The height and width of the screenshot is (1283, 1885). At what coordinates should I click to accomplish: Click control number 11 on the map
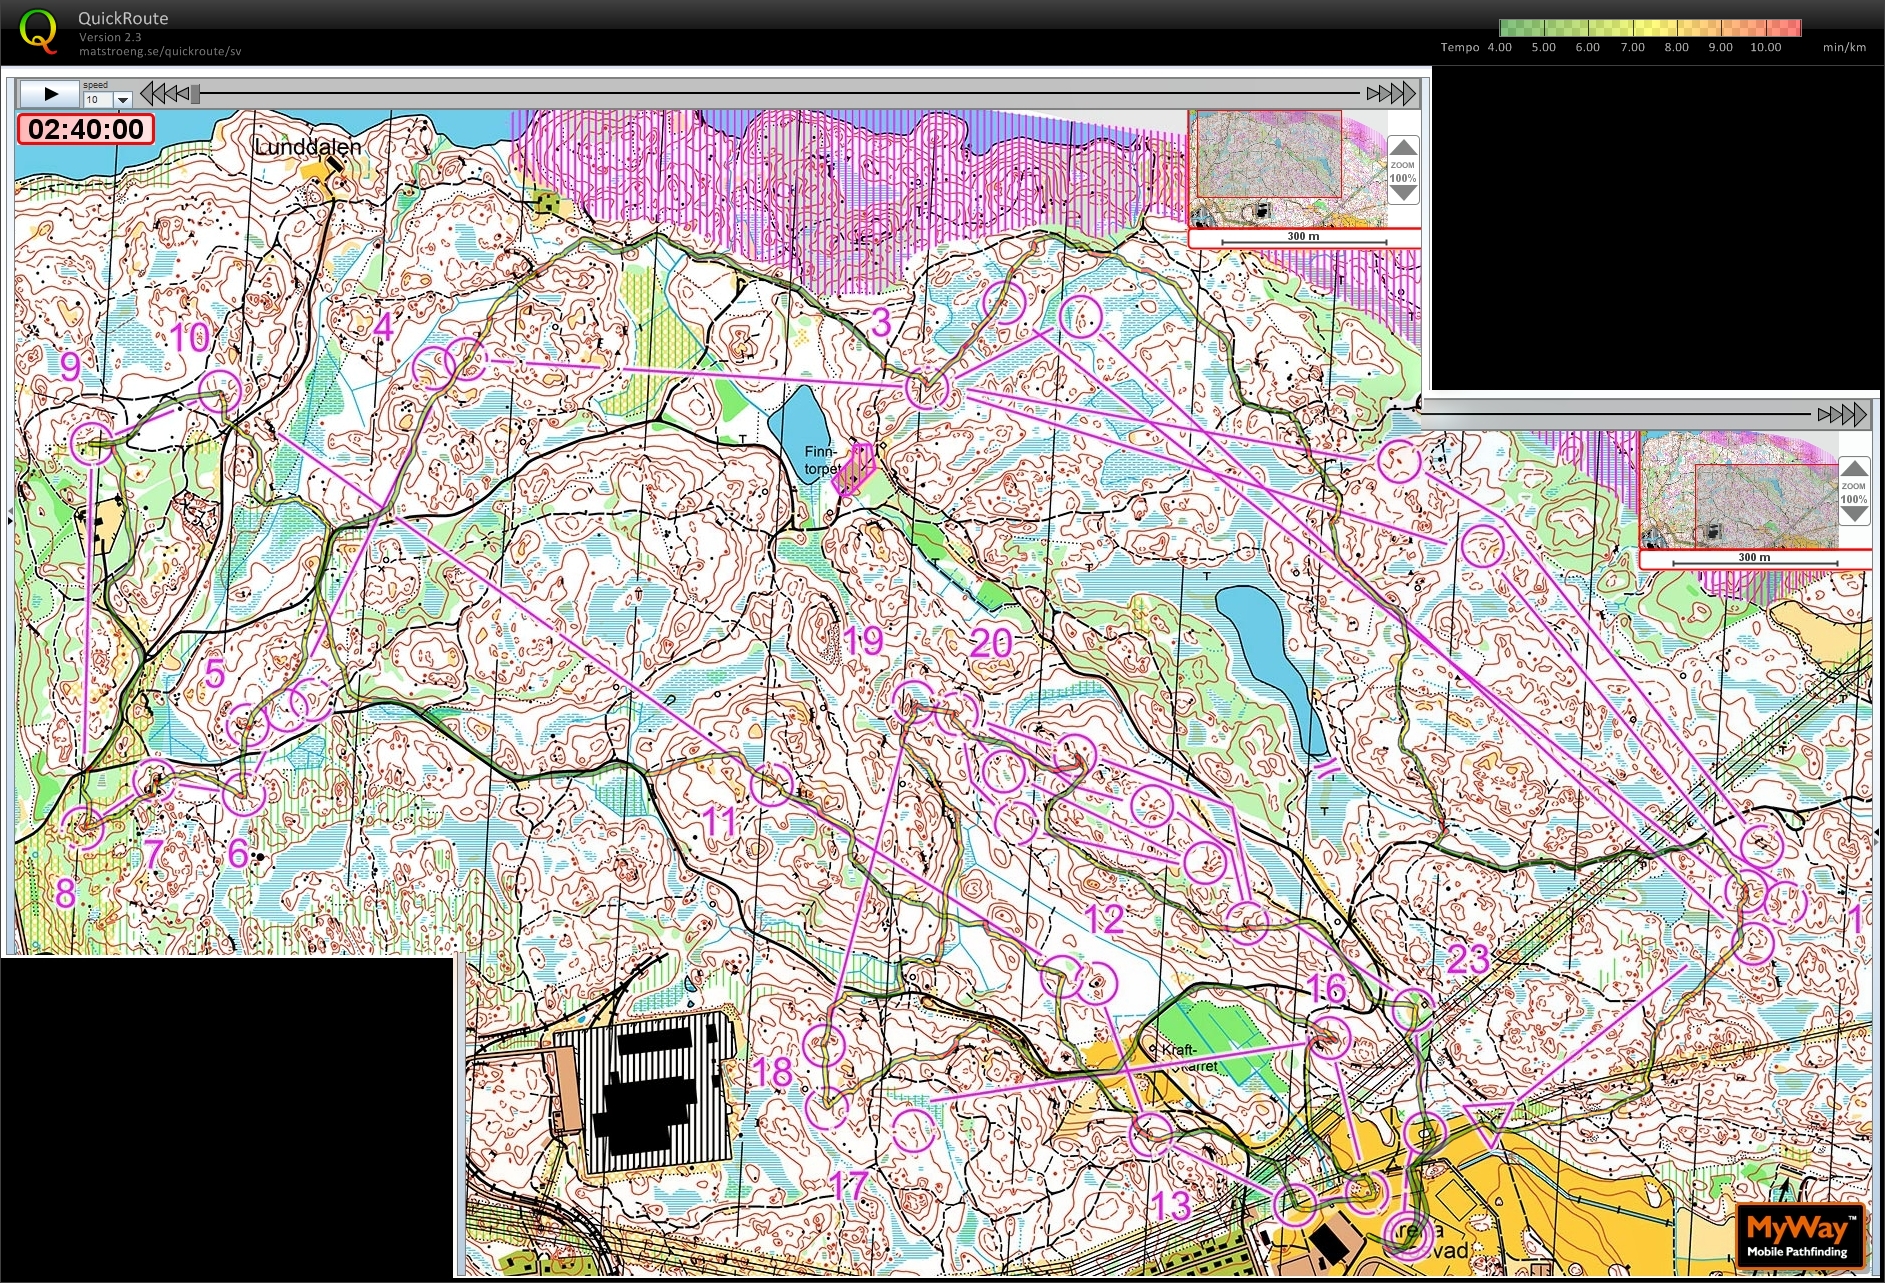point(719,822)
